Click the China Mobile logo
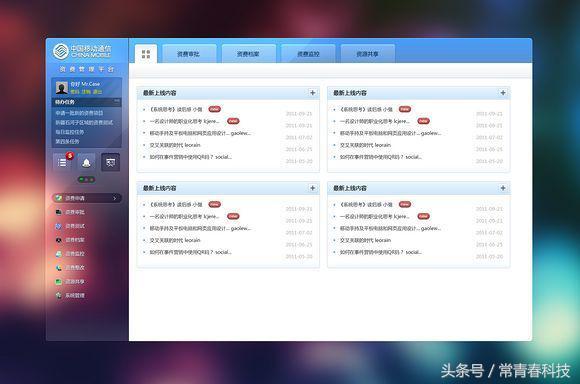580x384 pixels. coord(61,51)
